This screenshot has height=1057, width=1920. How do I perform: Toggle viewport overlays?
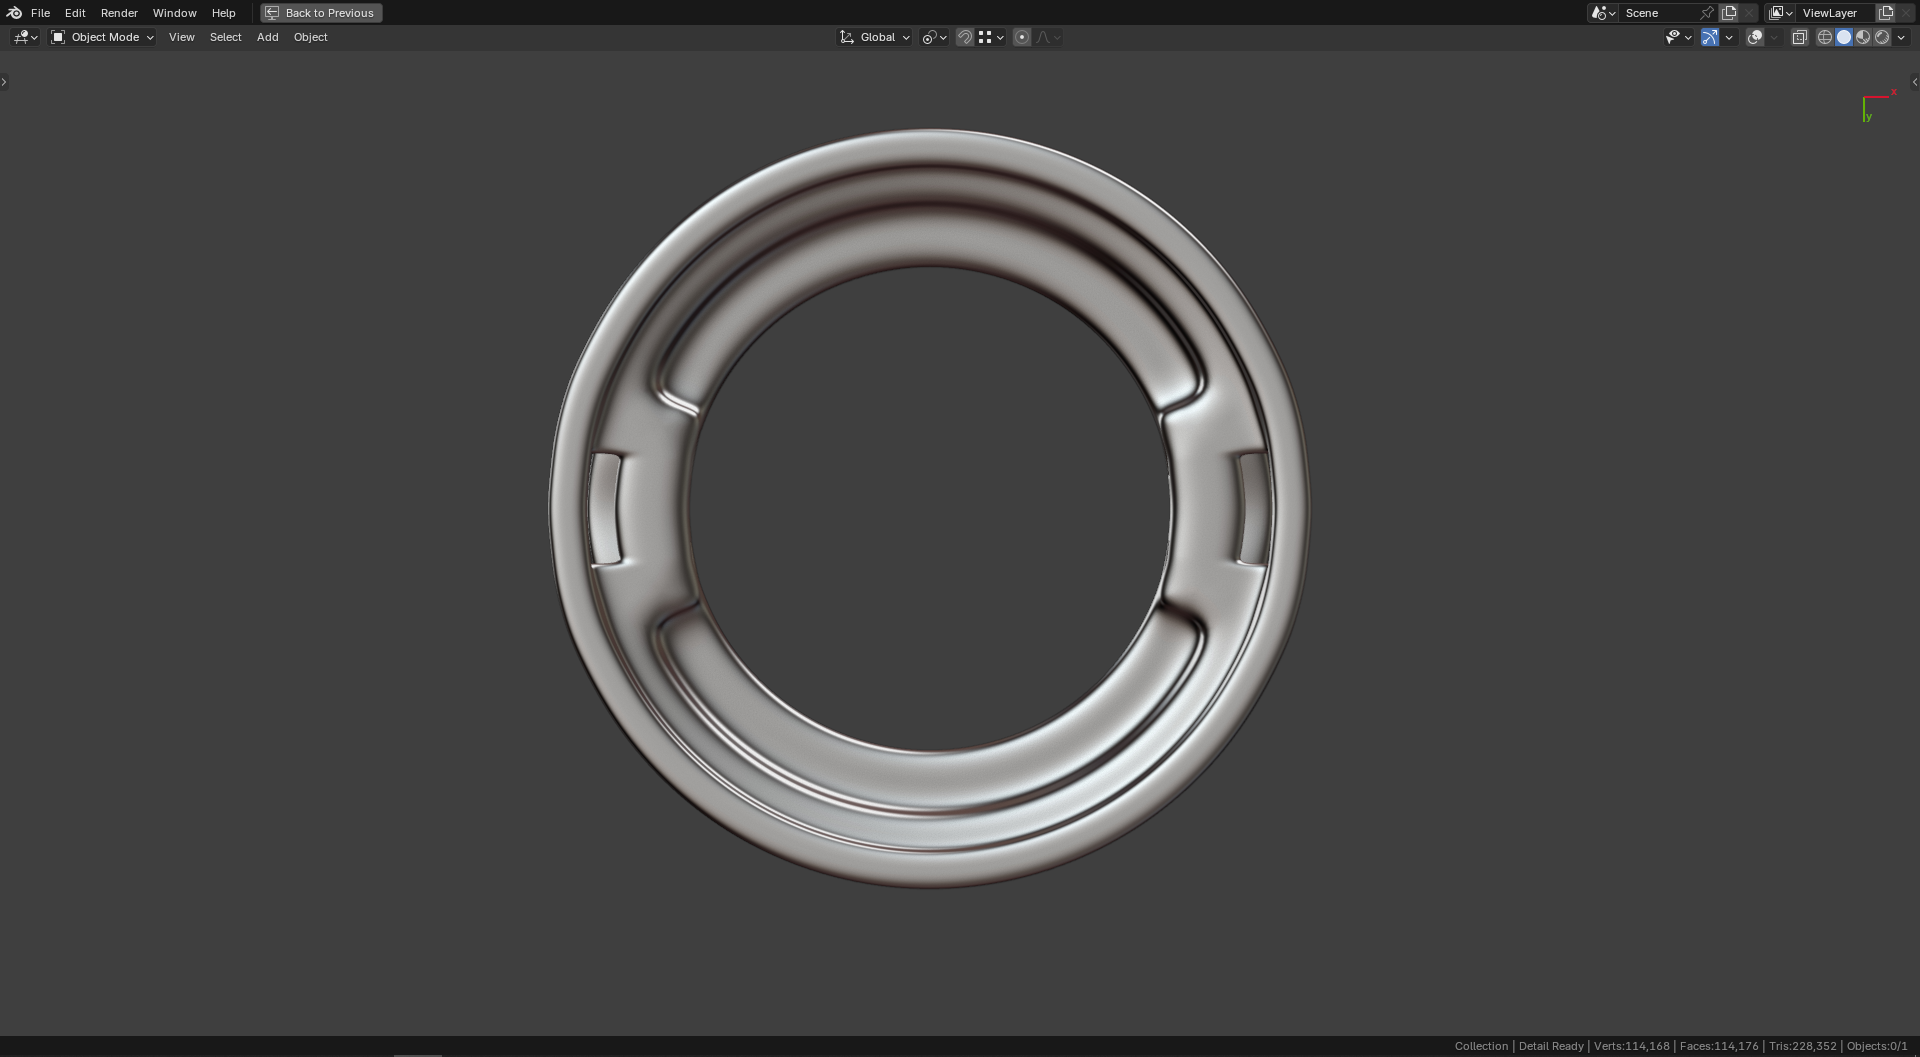1755,37
